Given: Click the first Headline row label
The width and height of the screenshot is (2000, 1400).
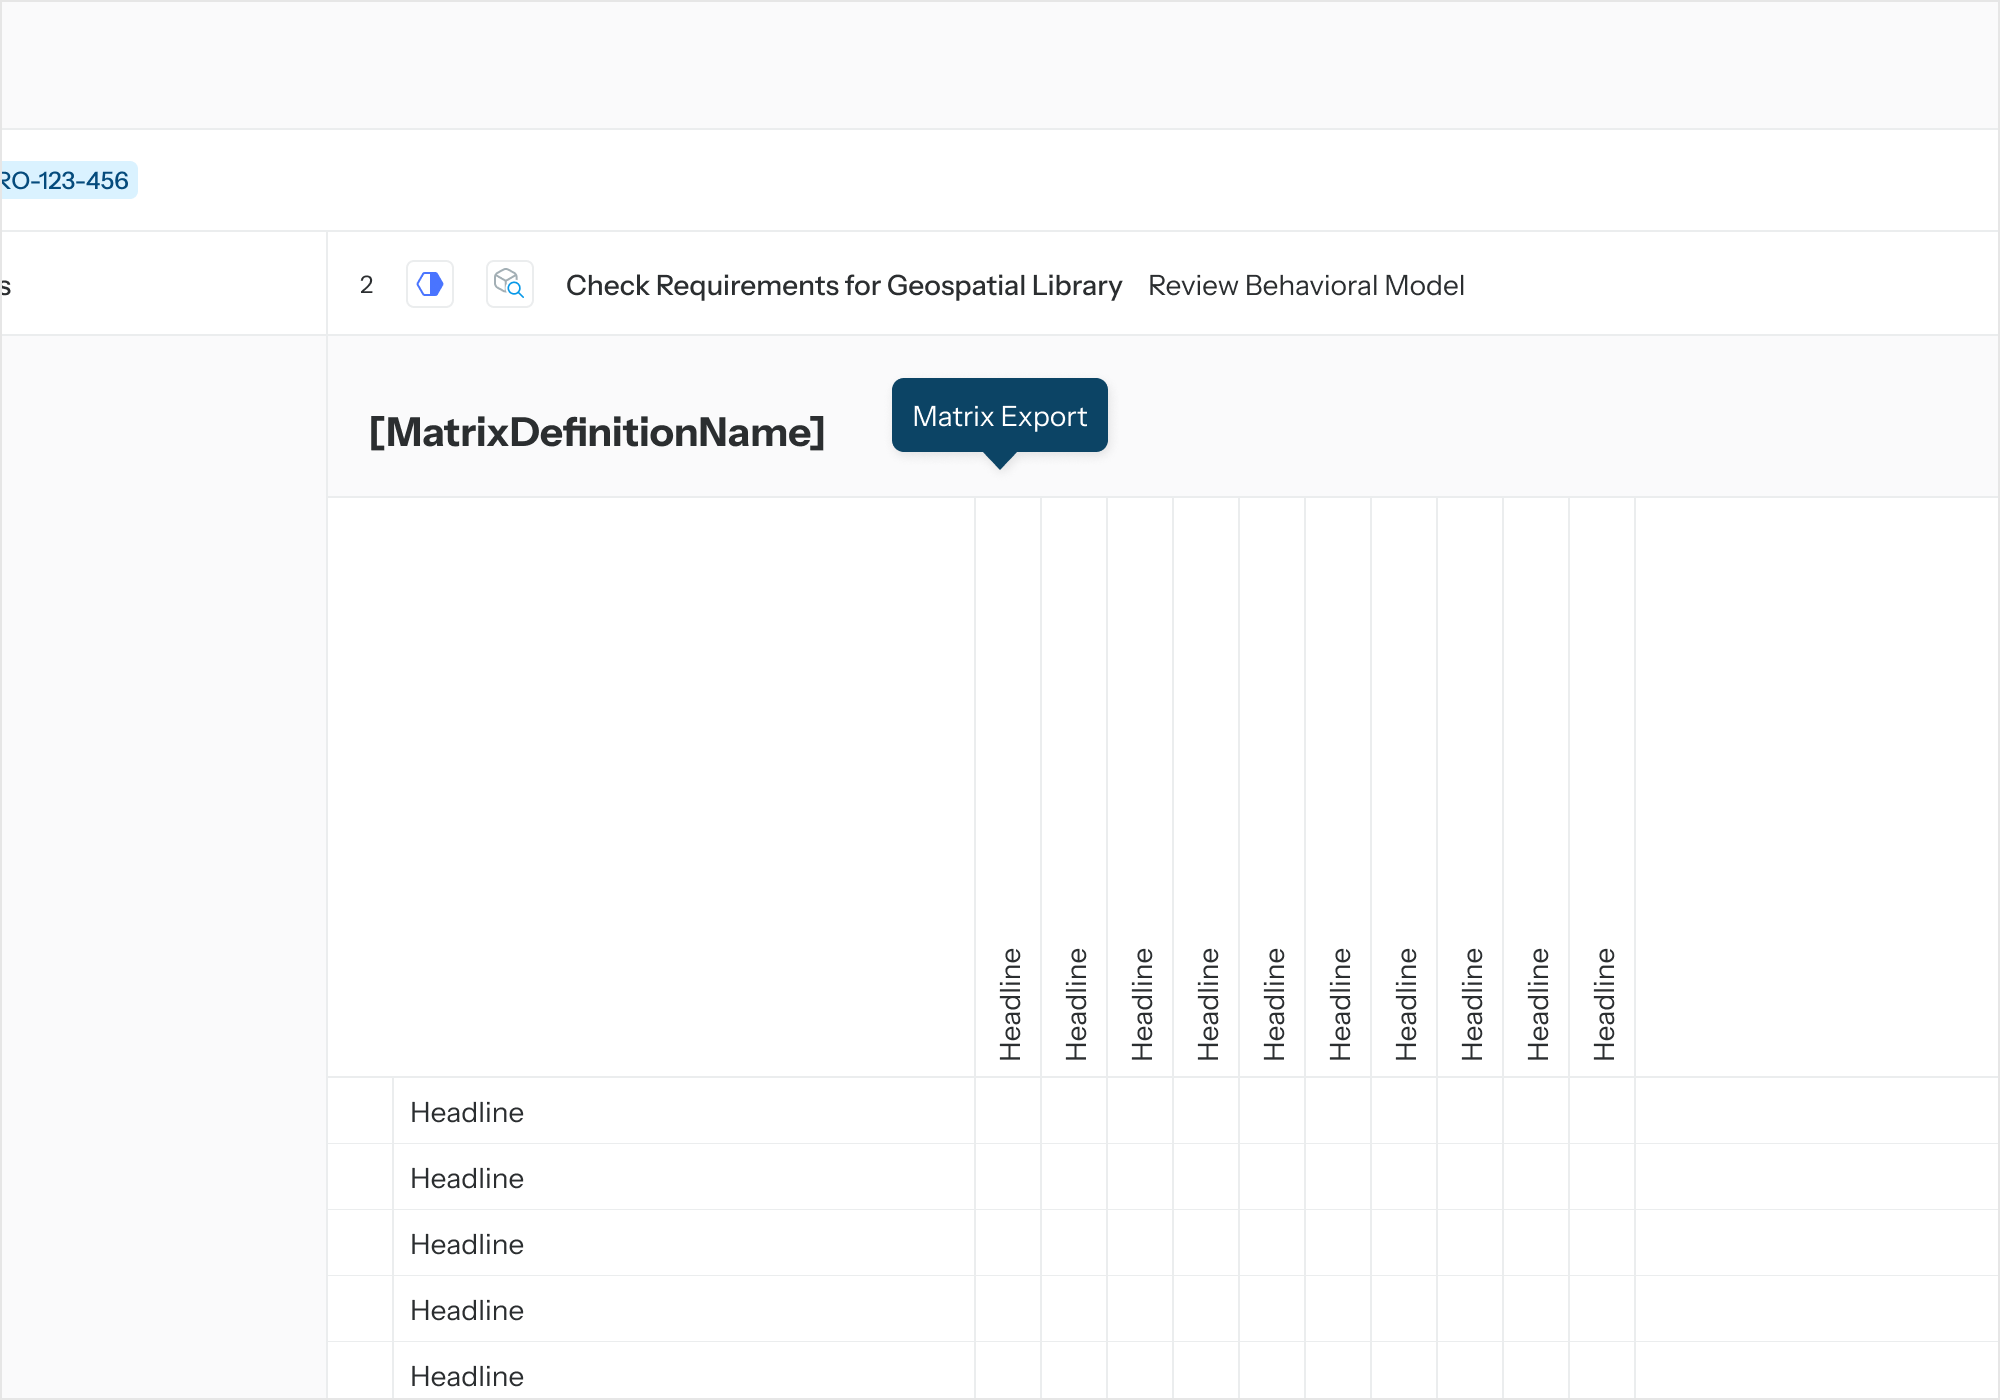Looking at the screenshot, I should [467, 1112].
